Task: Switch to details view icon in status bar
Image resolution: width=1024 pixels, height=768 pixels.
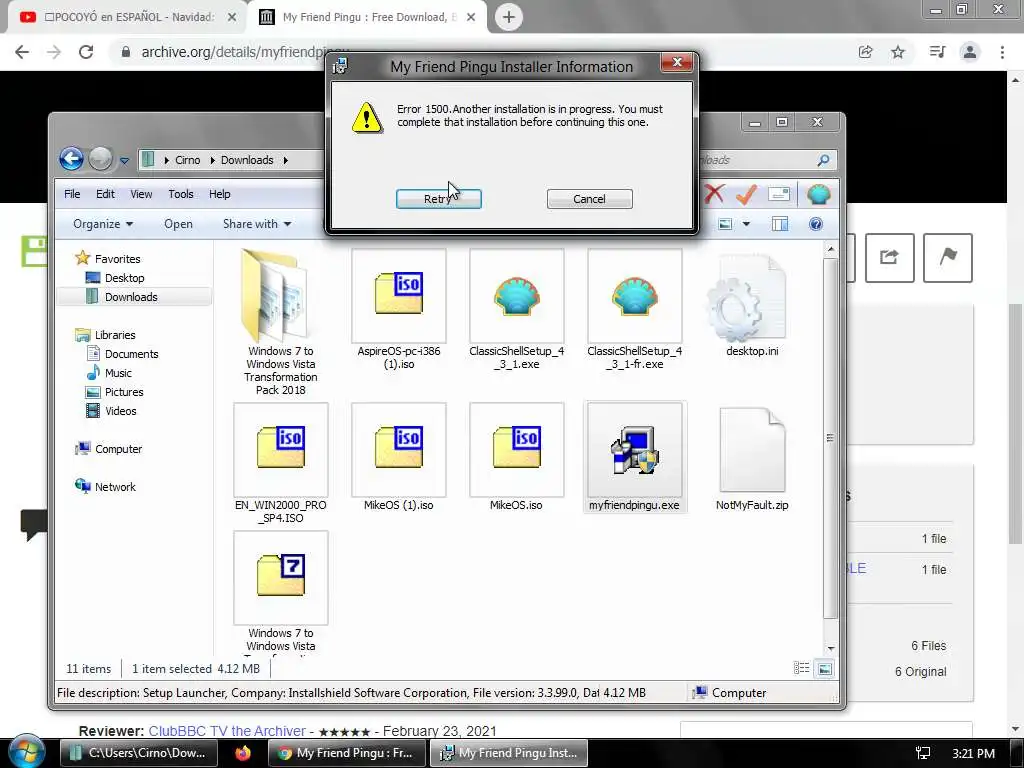Action: (801, 668)
